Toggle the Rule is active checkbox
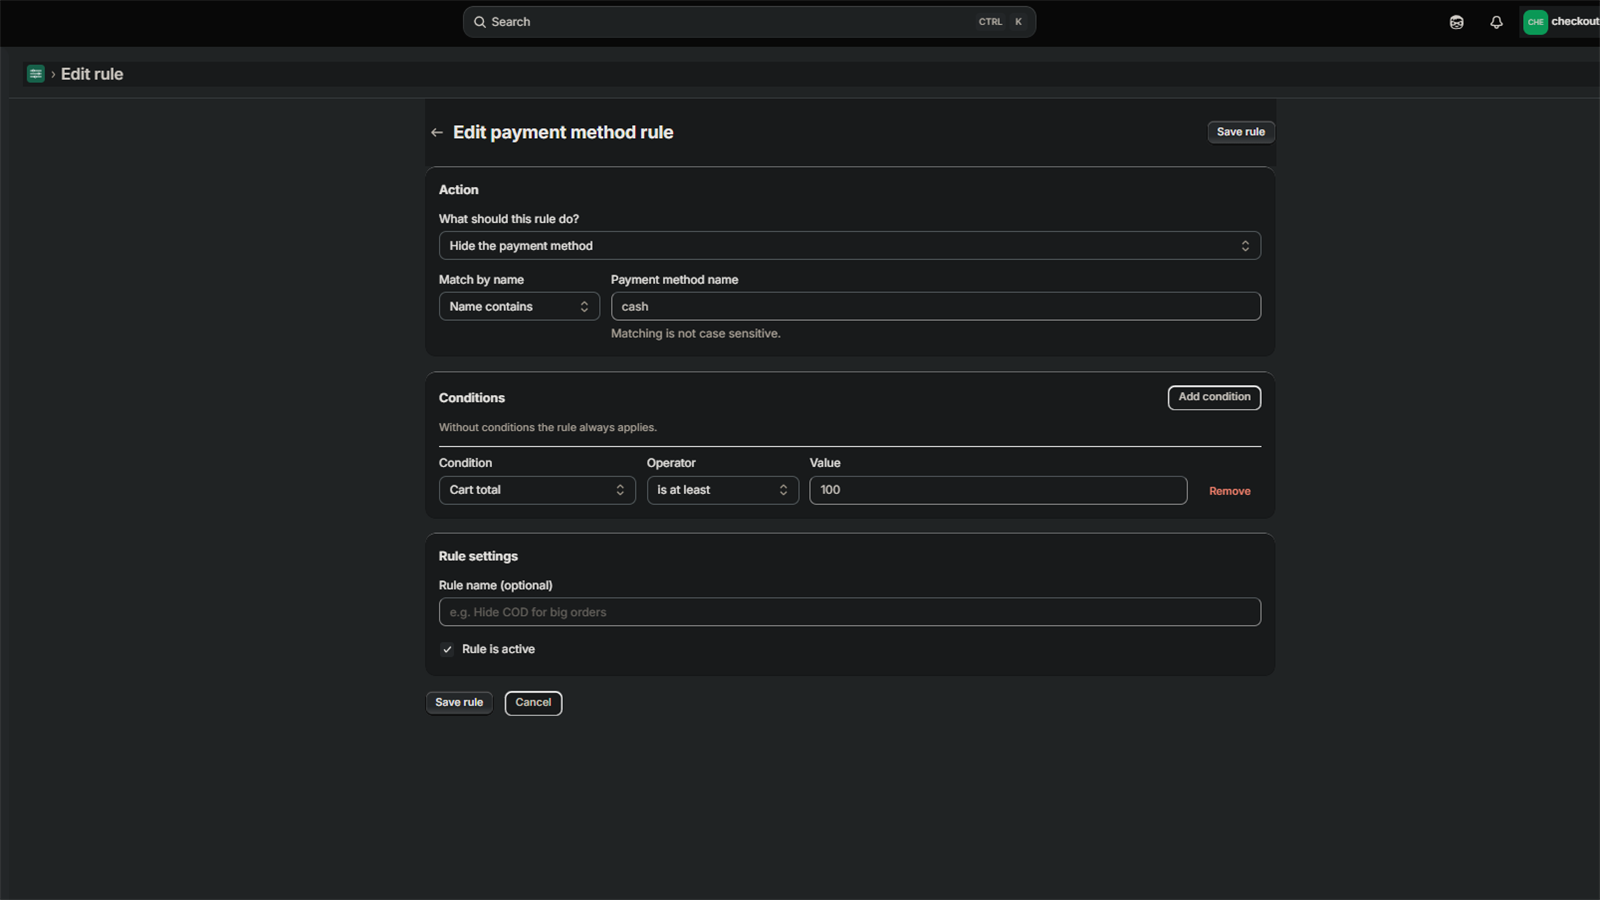 click(447, 649)
